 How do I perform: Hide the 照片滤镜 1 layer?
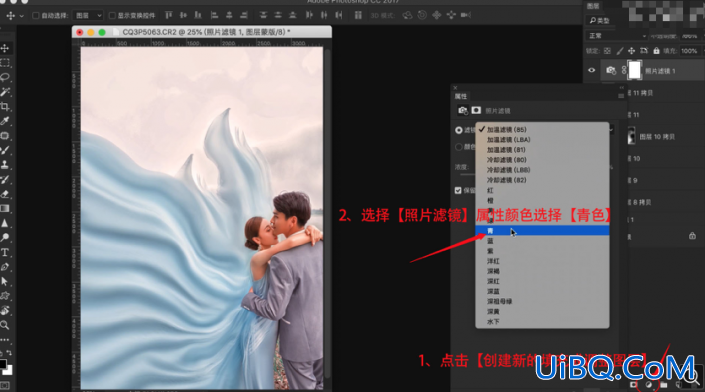(x=592, y=71)
